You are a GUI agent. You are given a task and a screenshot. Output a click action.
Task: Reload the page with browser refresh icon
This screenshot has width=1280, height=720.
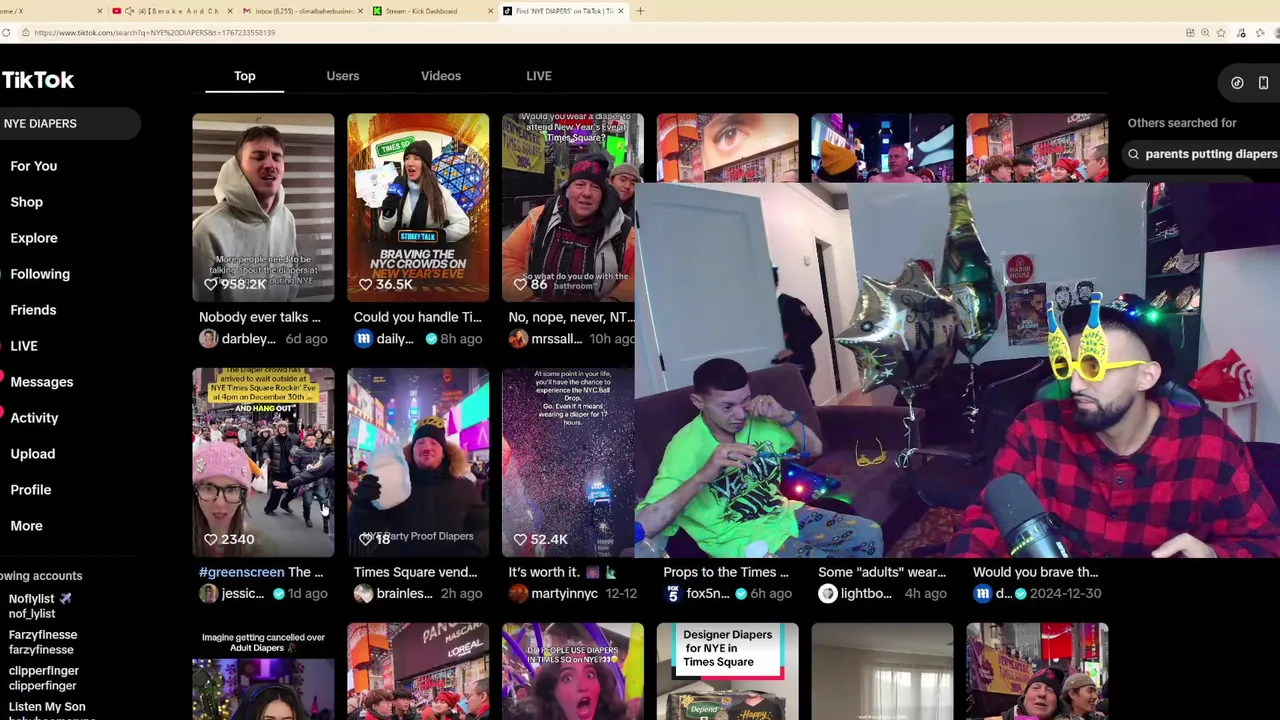(6, 32)
